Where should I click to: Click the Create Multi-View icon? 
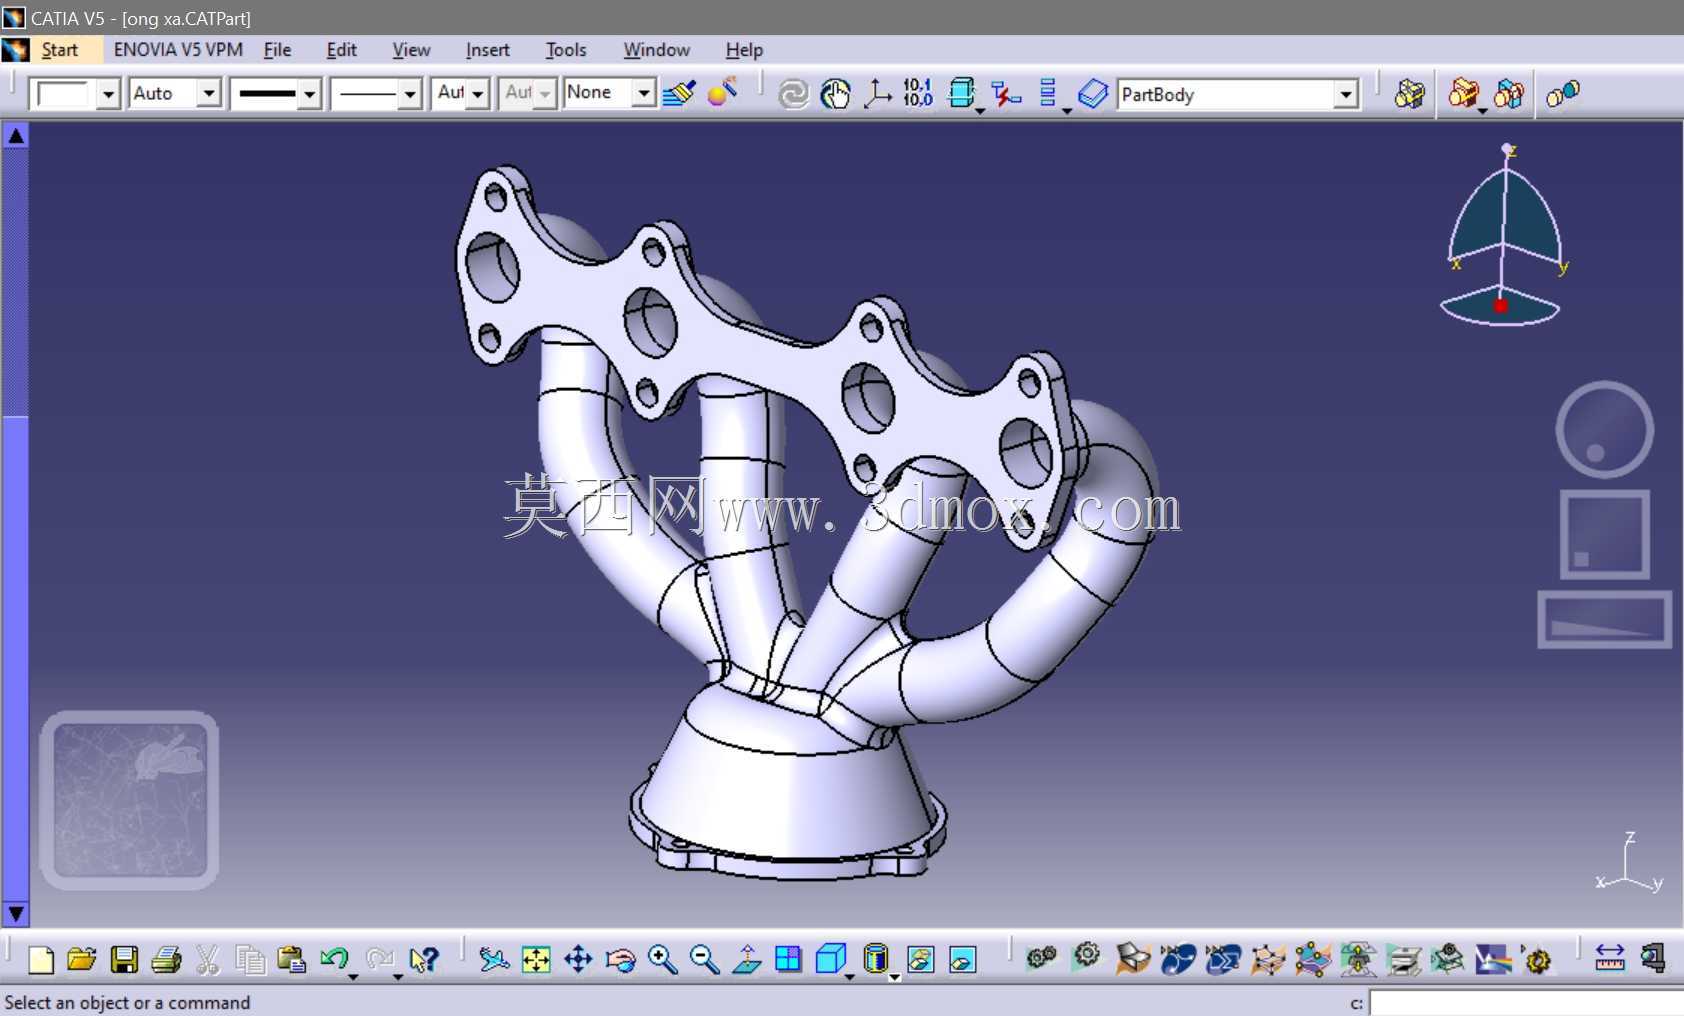pyautogui.click(x=788, y=960)
